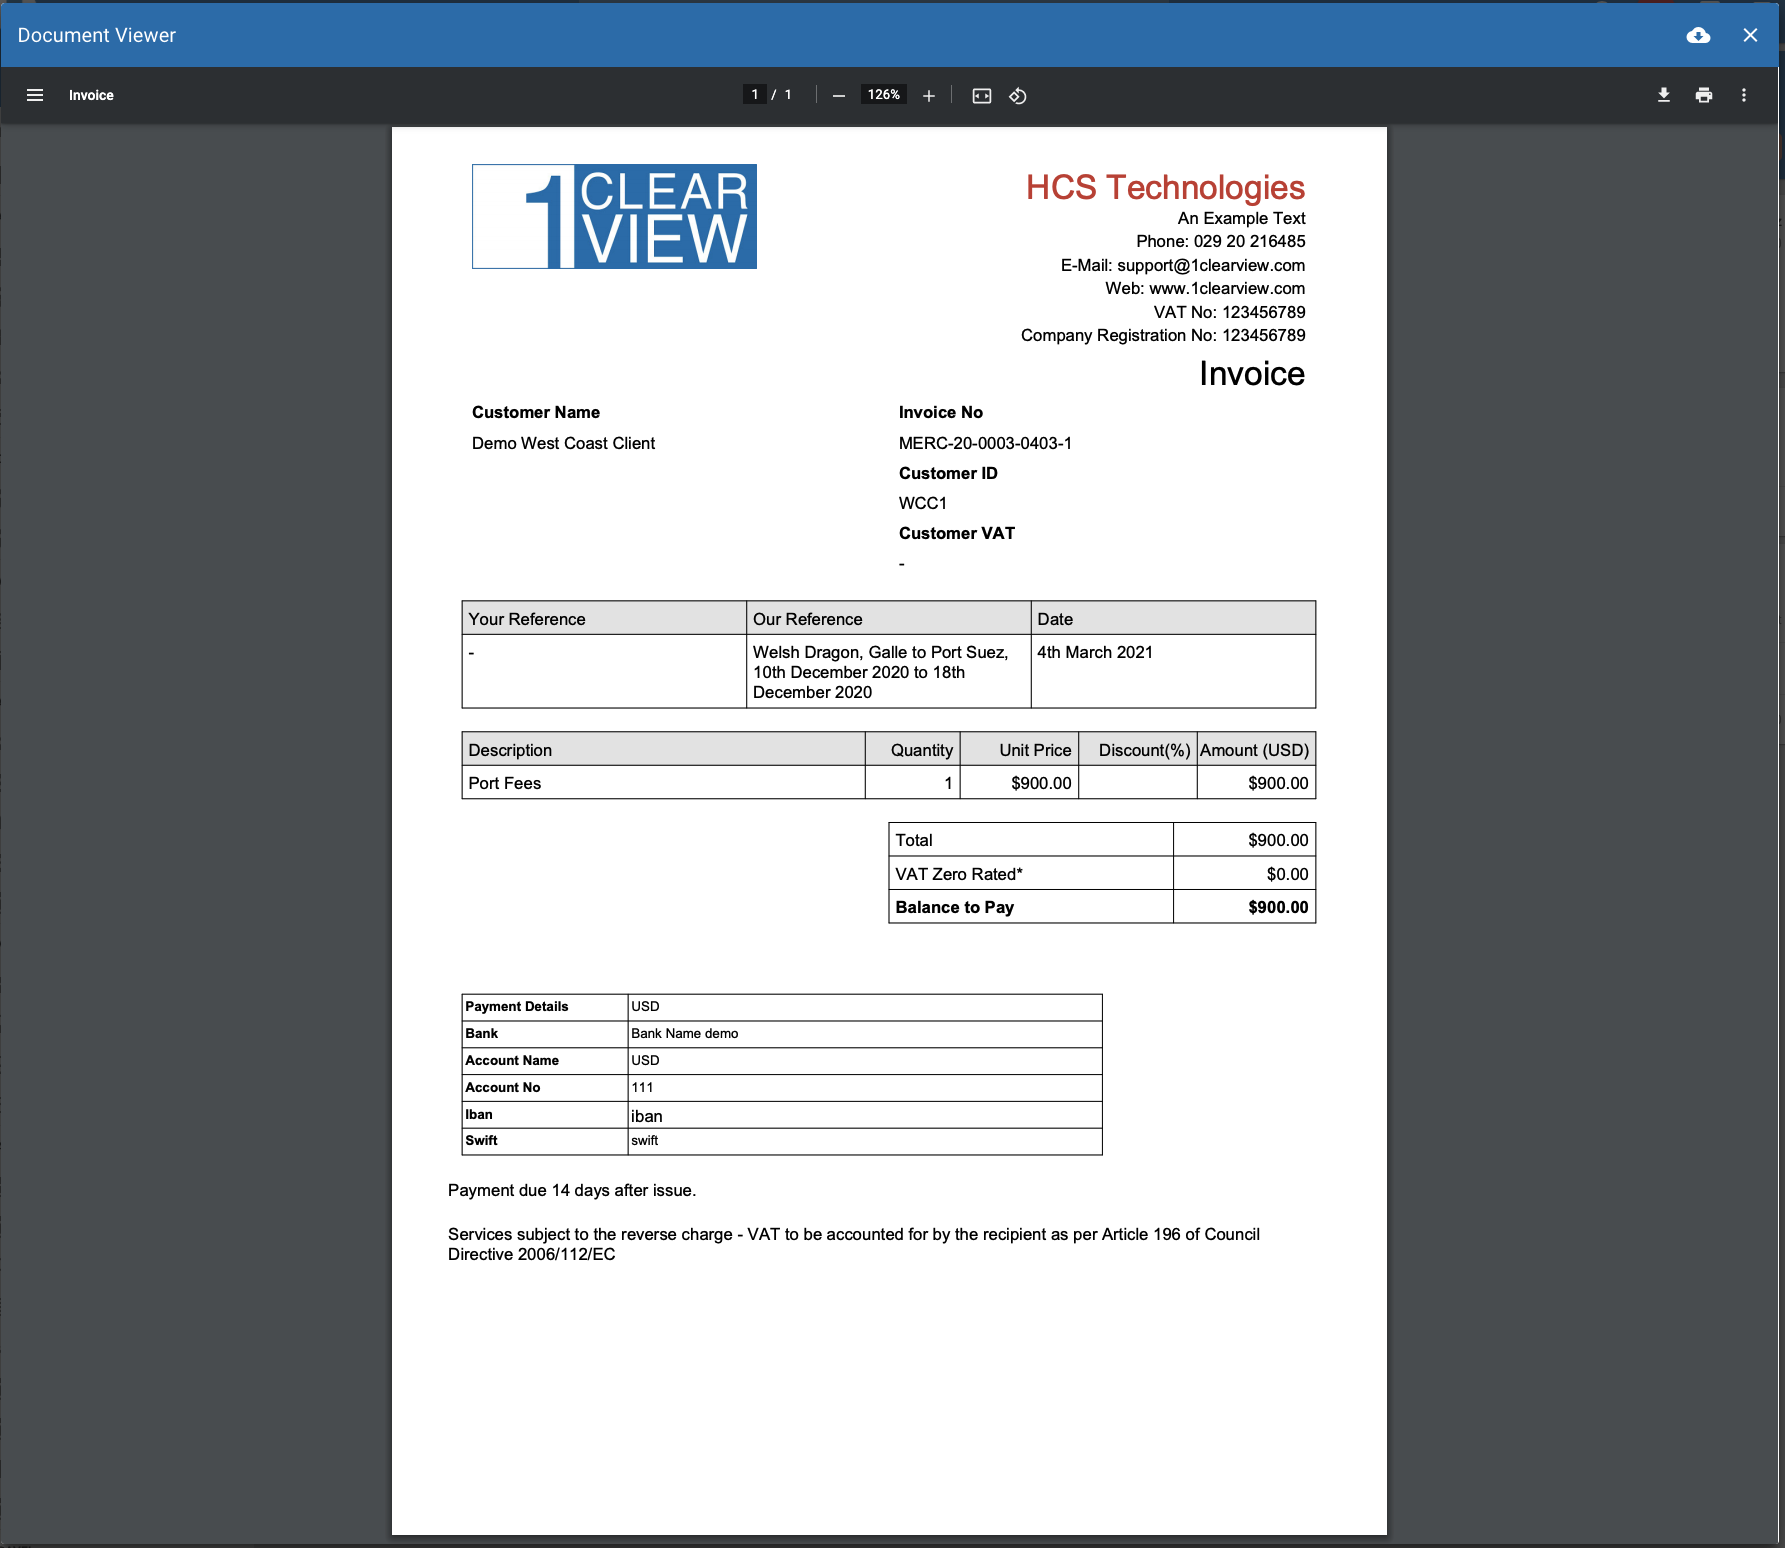Screen dimensions: 1785x1548
Task: Click the cloud download icon in header
Action: 1698,35
